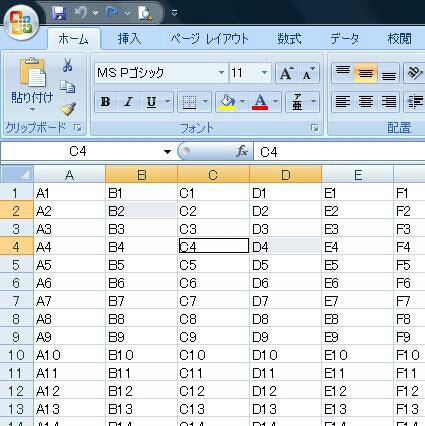Change text orientation icon
Image resolution: width=425 pixels, height=426 pixels.
point(414,73)
